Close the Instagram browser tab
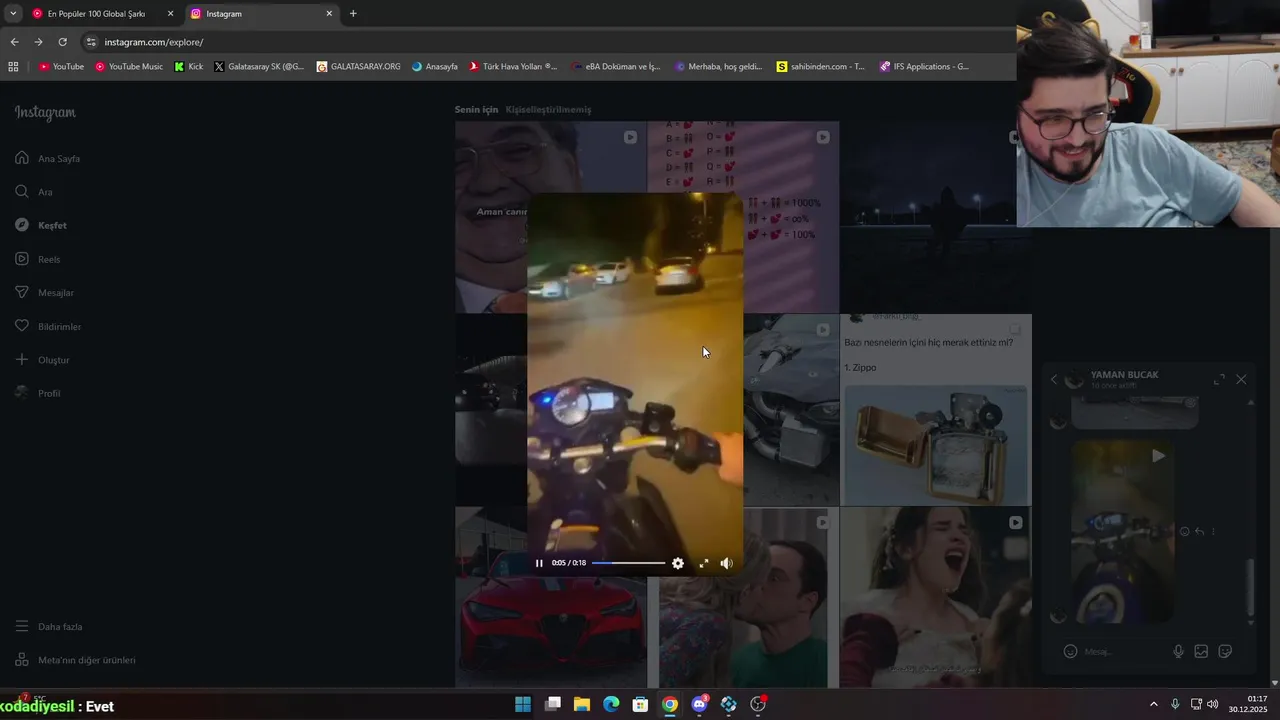 point(329,14)
